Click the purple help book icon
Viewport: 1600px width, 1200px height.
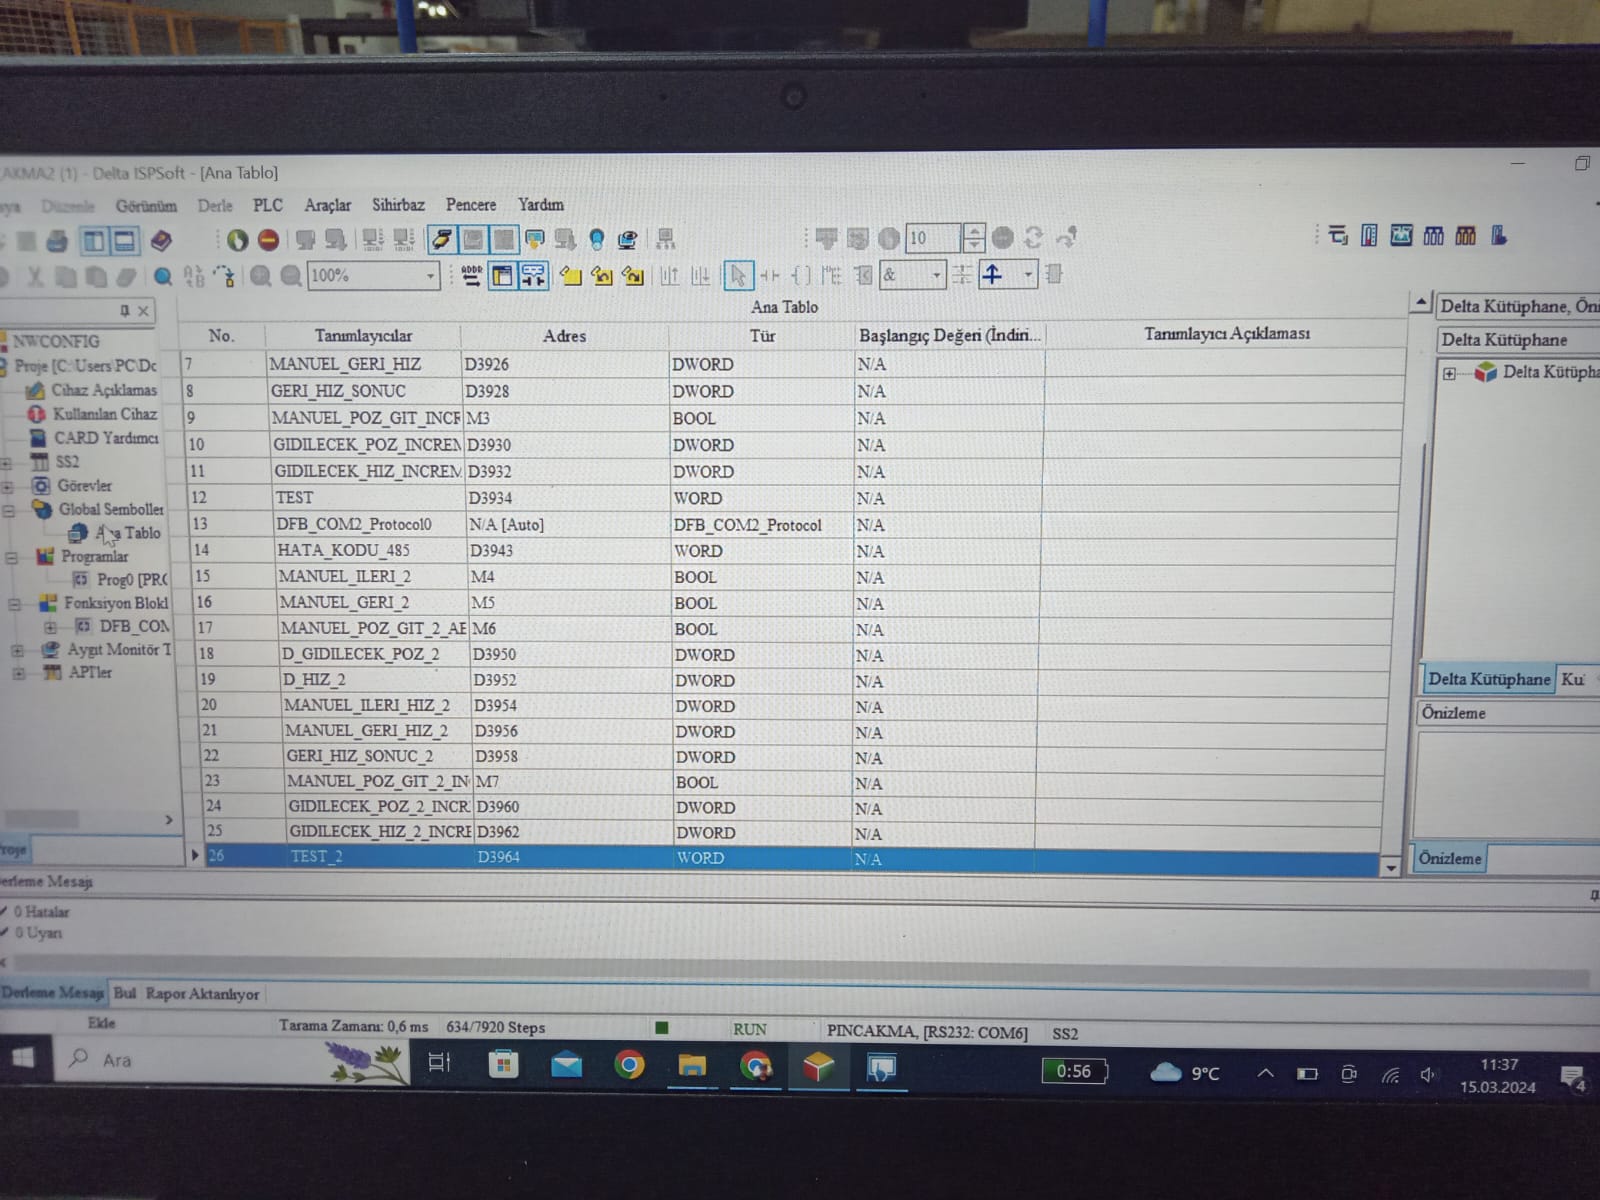point(161,240)
